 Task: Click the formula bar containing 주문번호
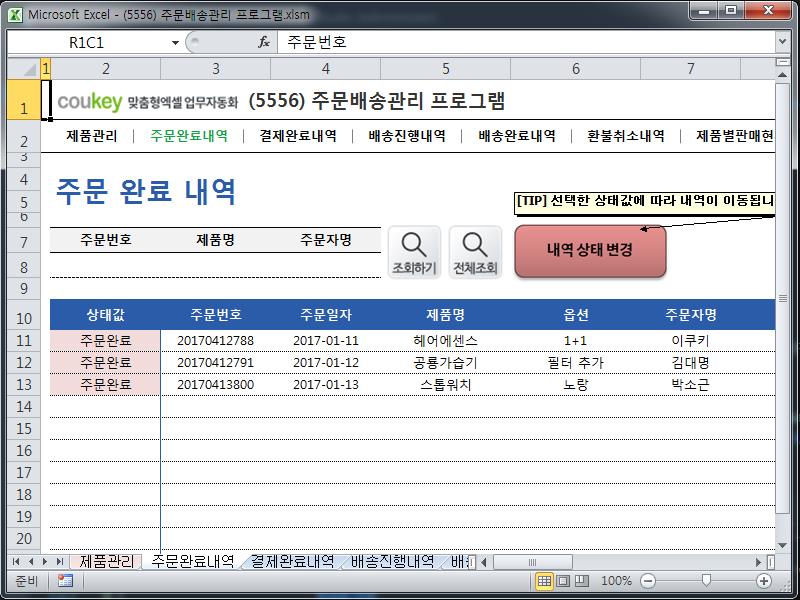[x=526, y=42]
